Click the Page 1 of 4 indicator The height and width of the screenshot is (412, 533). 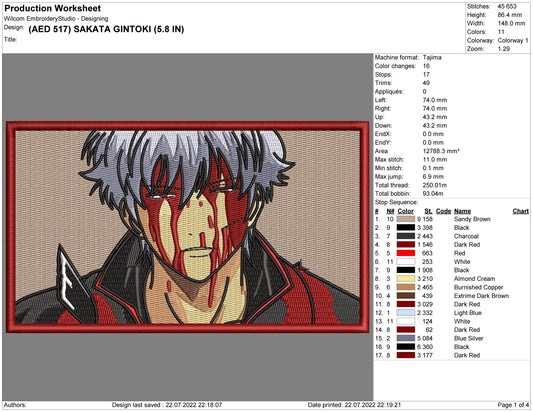tap(513, 405)
